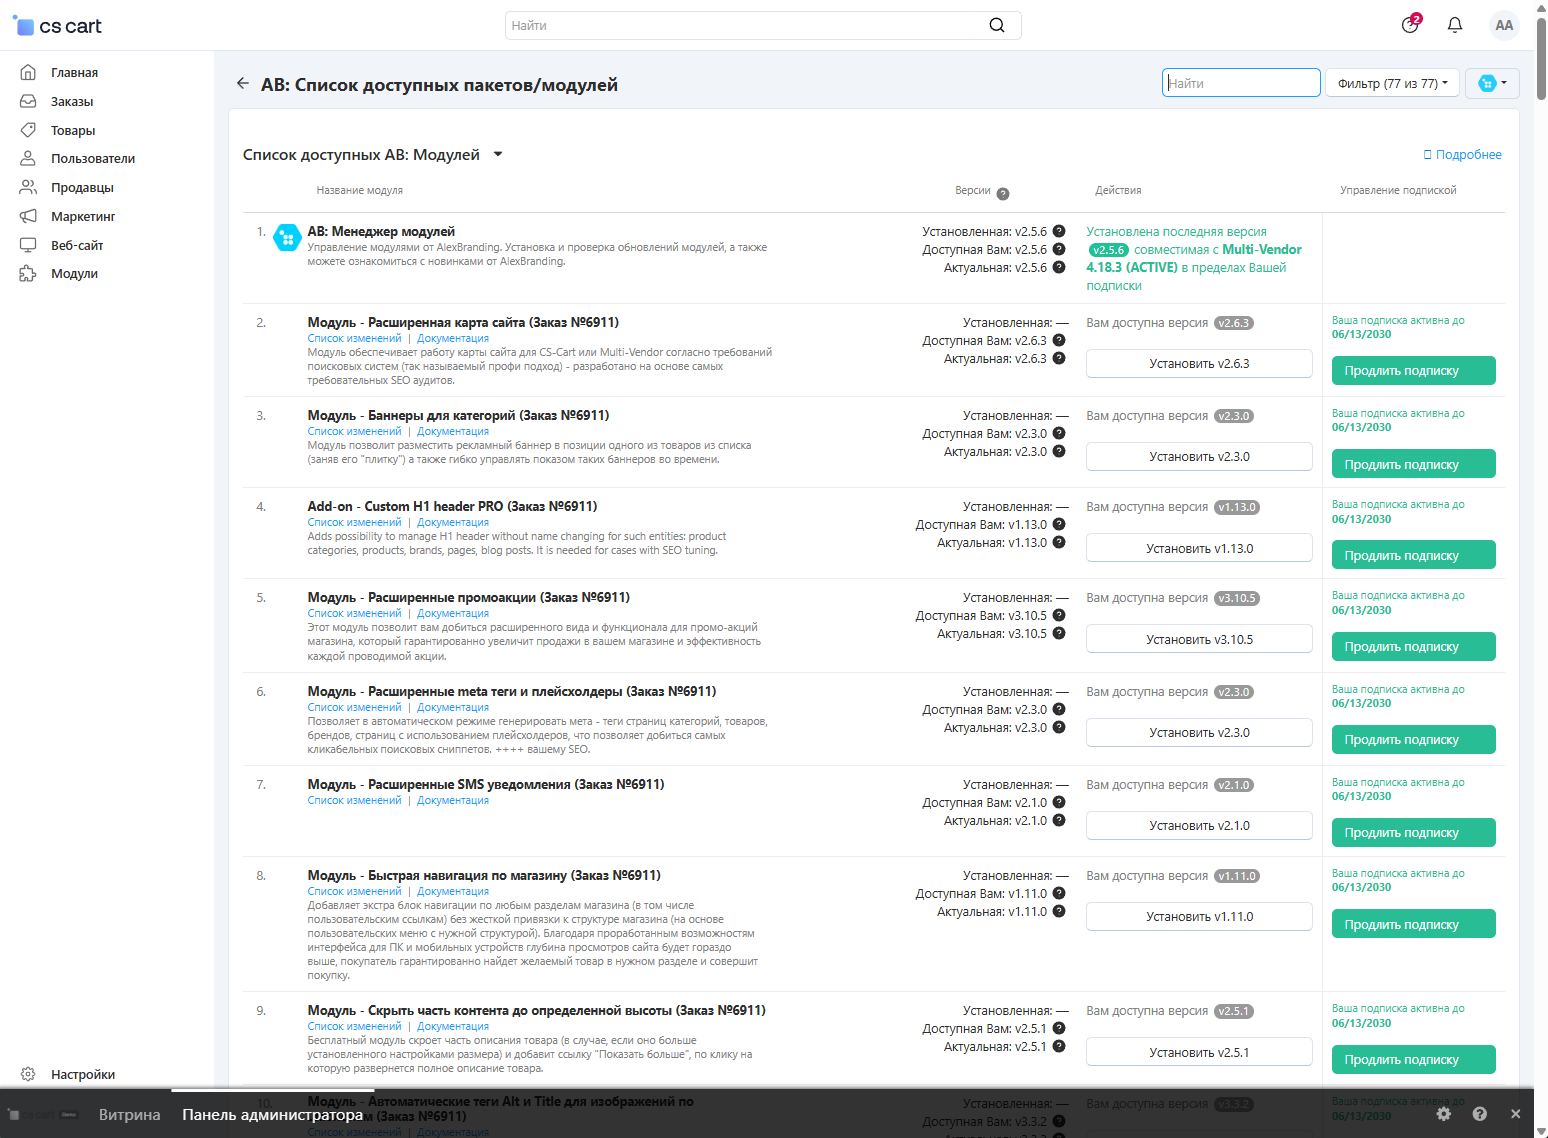
Task: Click Модуль - Скрыть часть контента title
Action: point(536,1010)
